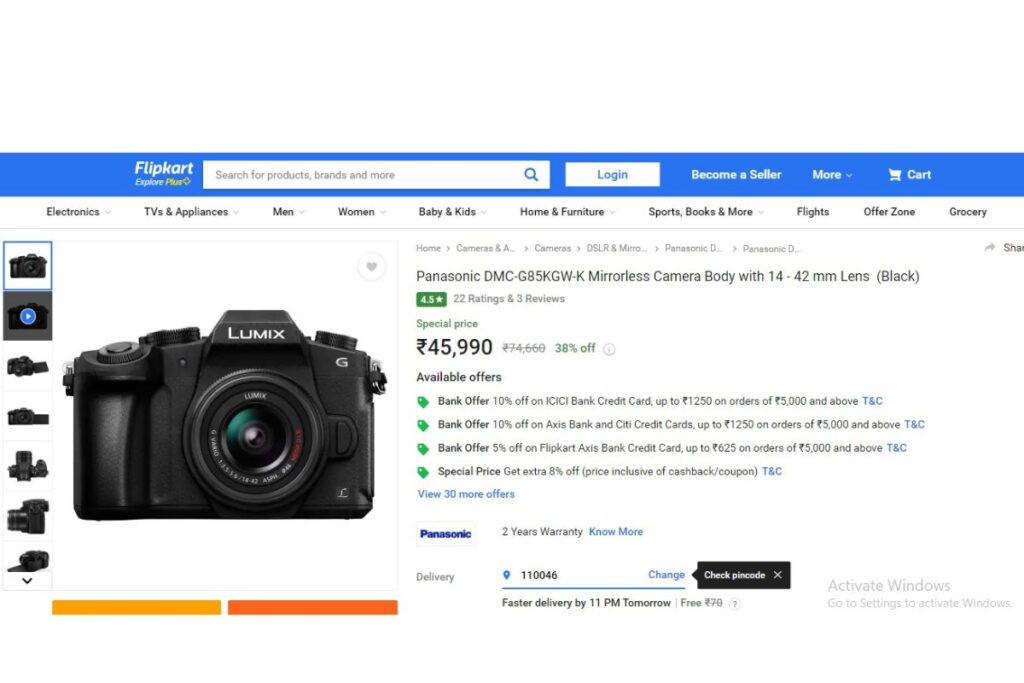Click the ₹45,990 price text
The height and width of the screenshot is (683, 1024).
455,347
